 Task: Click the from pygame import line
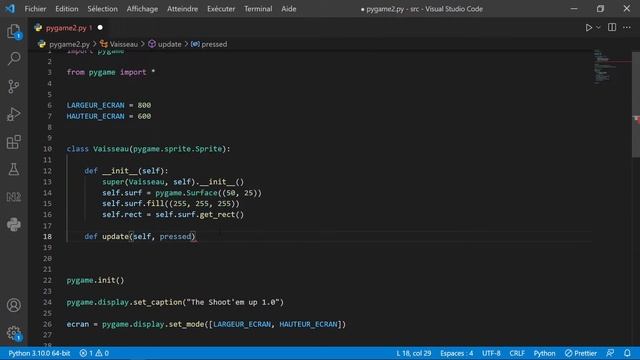[111, 72]
